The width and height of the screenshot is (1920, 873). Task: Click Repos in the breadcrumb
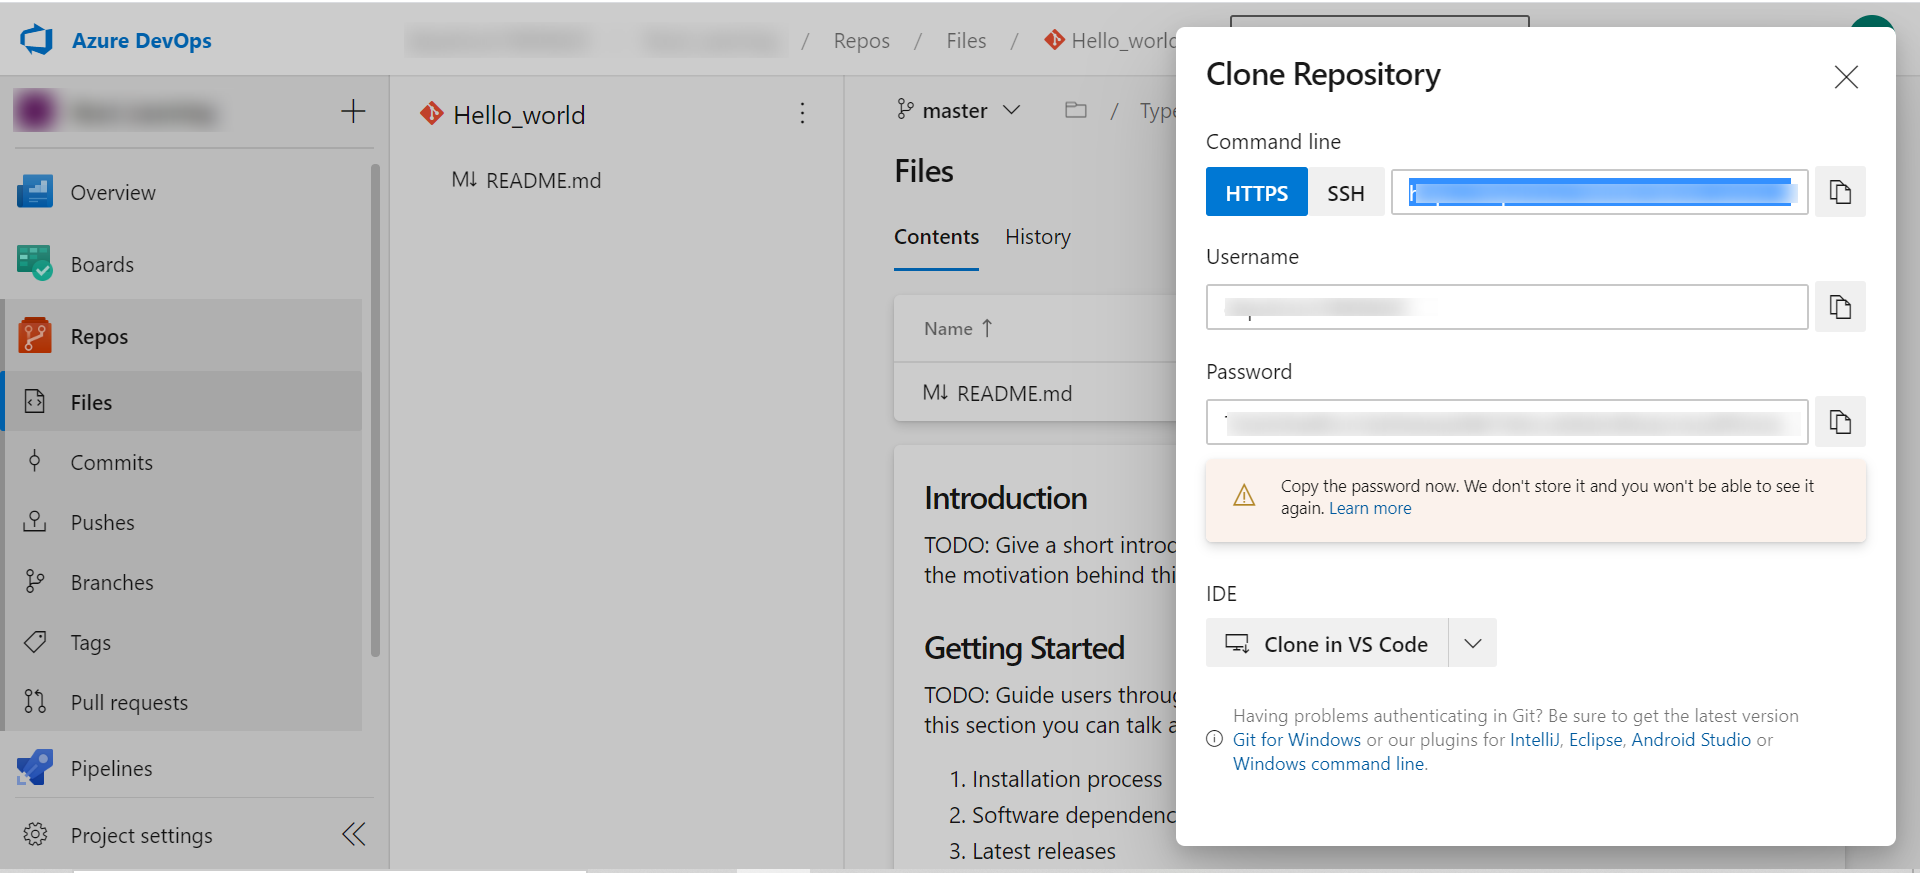[x=862, y=41]
